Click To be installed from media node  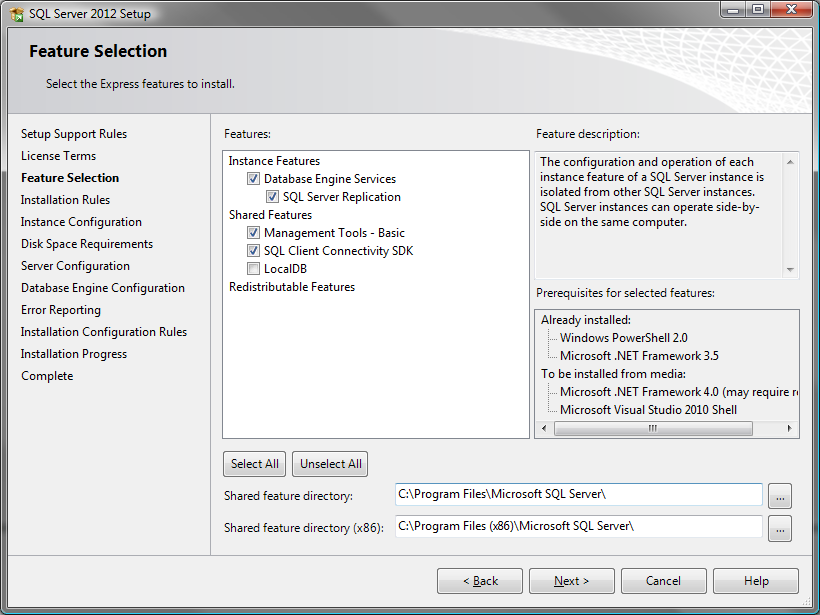[613, 374]
